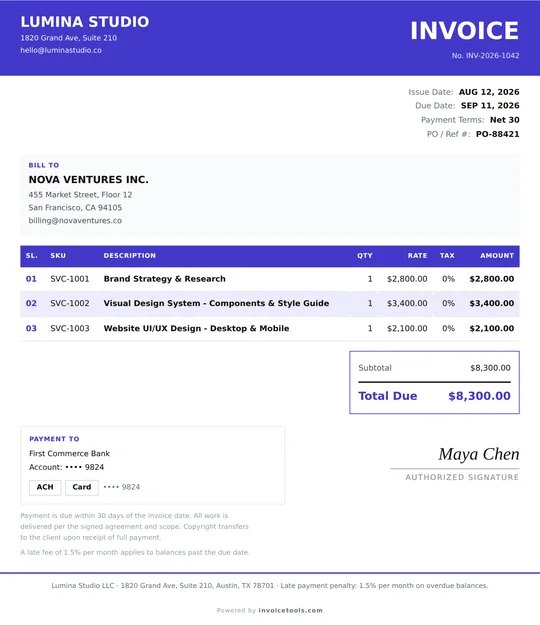Click the QTY column header
Image resolution: width=540 pixels, height=625 pixels.
(x=365, y=256)
